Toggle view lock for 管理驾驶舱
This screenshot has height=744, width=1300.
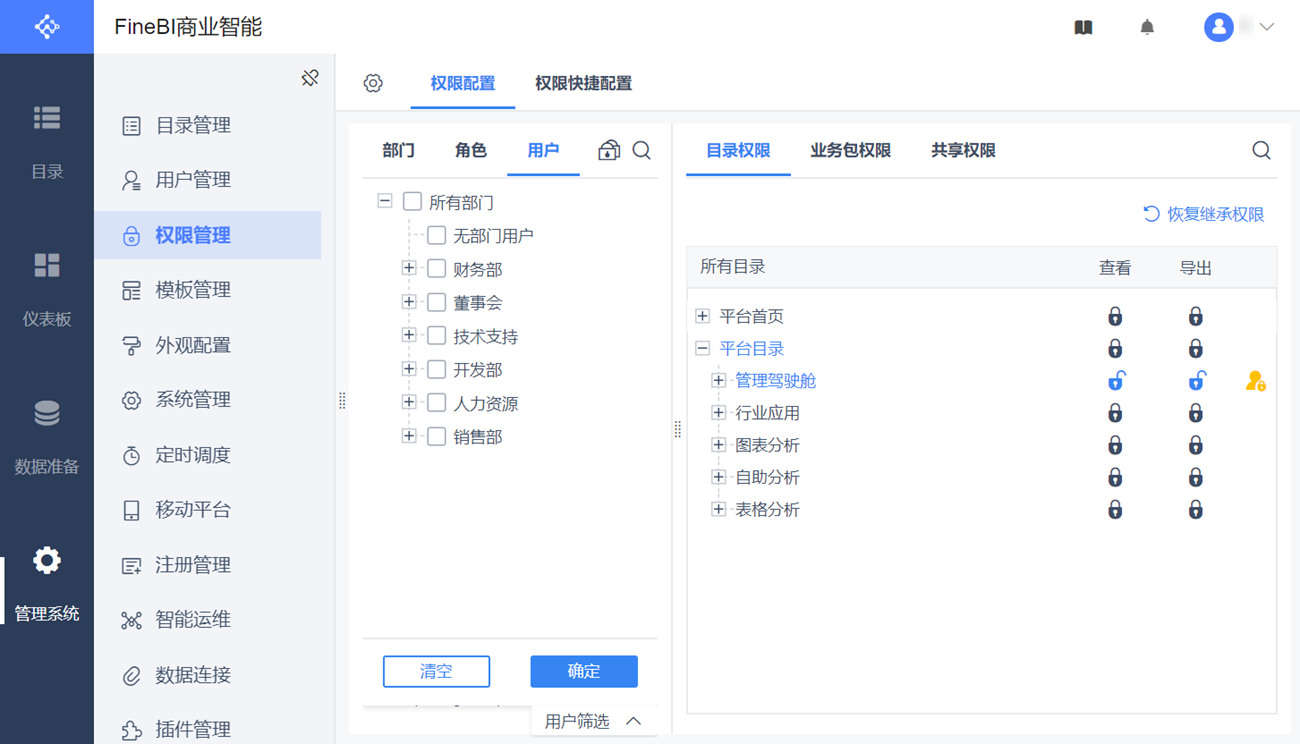[x=1115, y=381]
